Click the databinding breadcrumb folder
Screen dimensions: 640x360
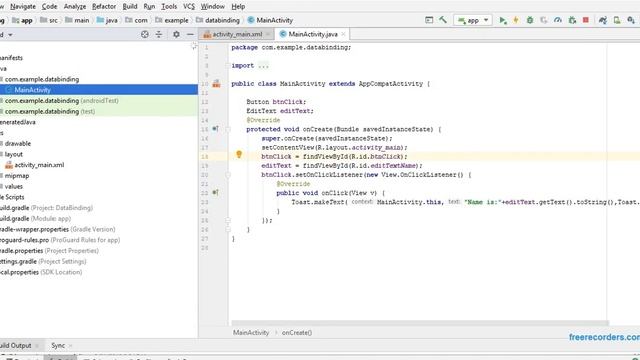[x=218, y=20]
